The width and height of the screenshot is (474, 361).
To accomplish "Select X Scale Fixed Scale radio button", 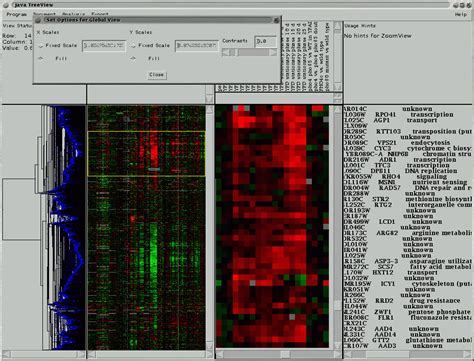I will [41, 46].
